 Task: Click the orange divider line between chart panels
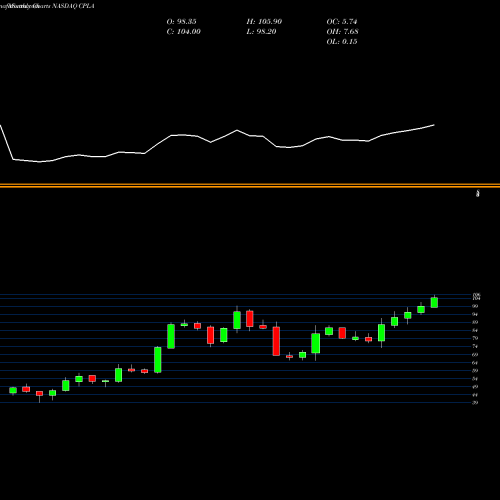tap(250, 186)
